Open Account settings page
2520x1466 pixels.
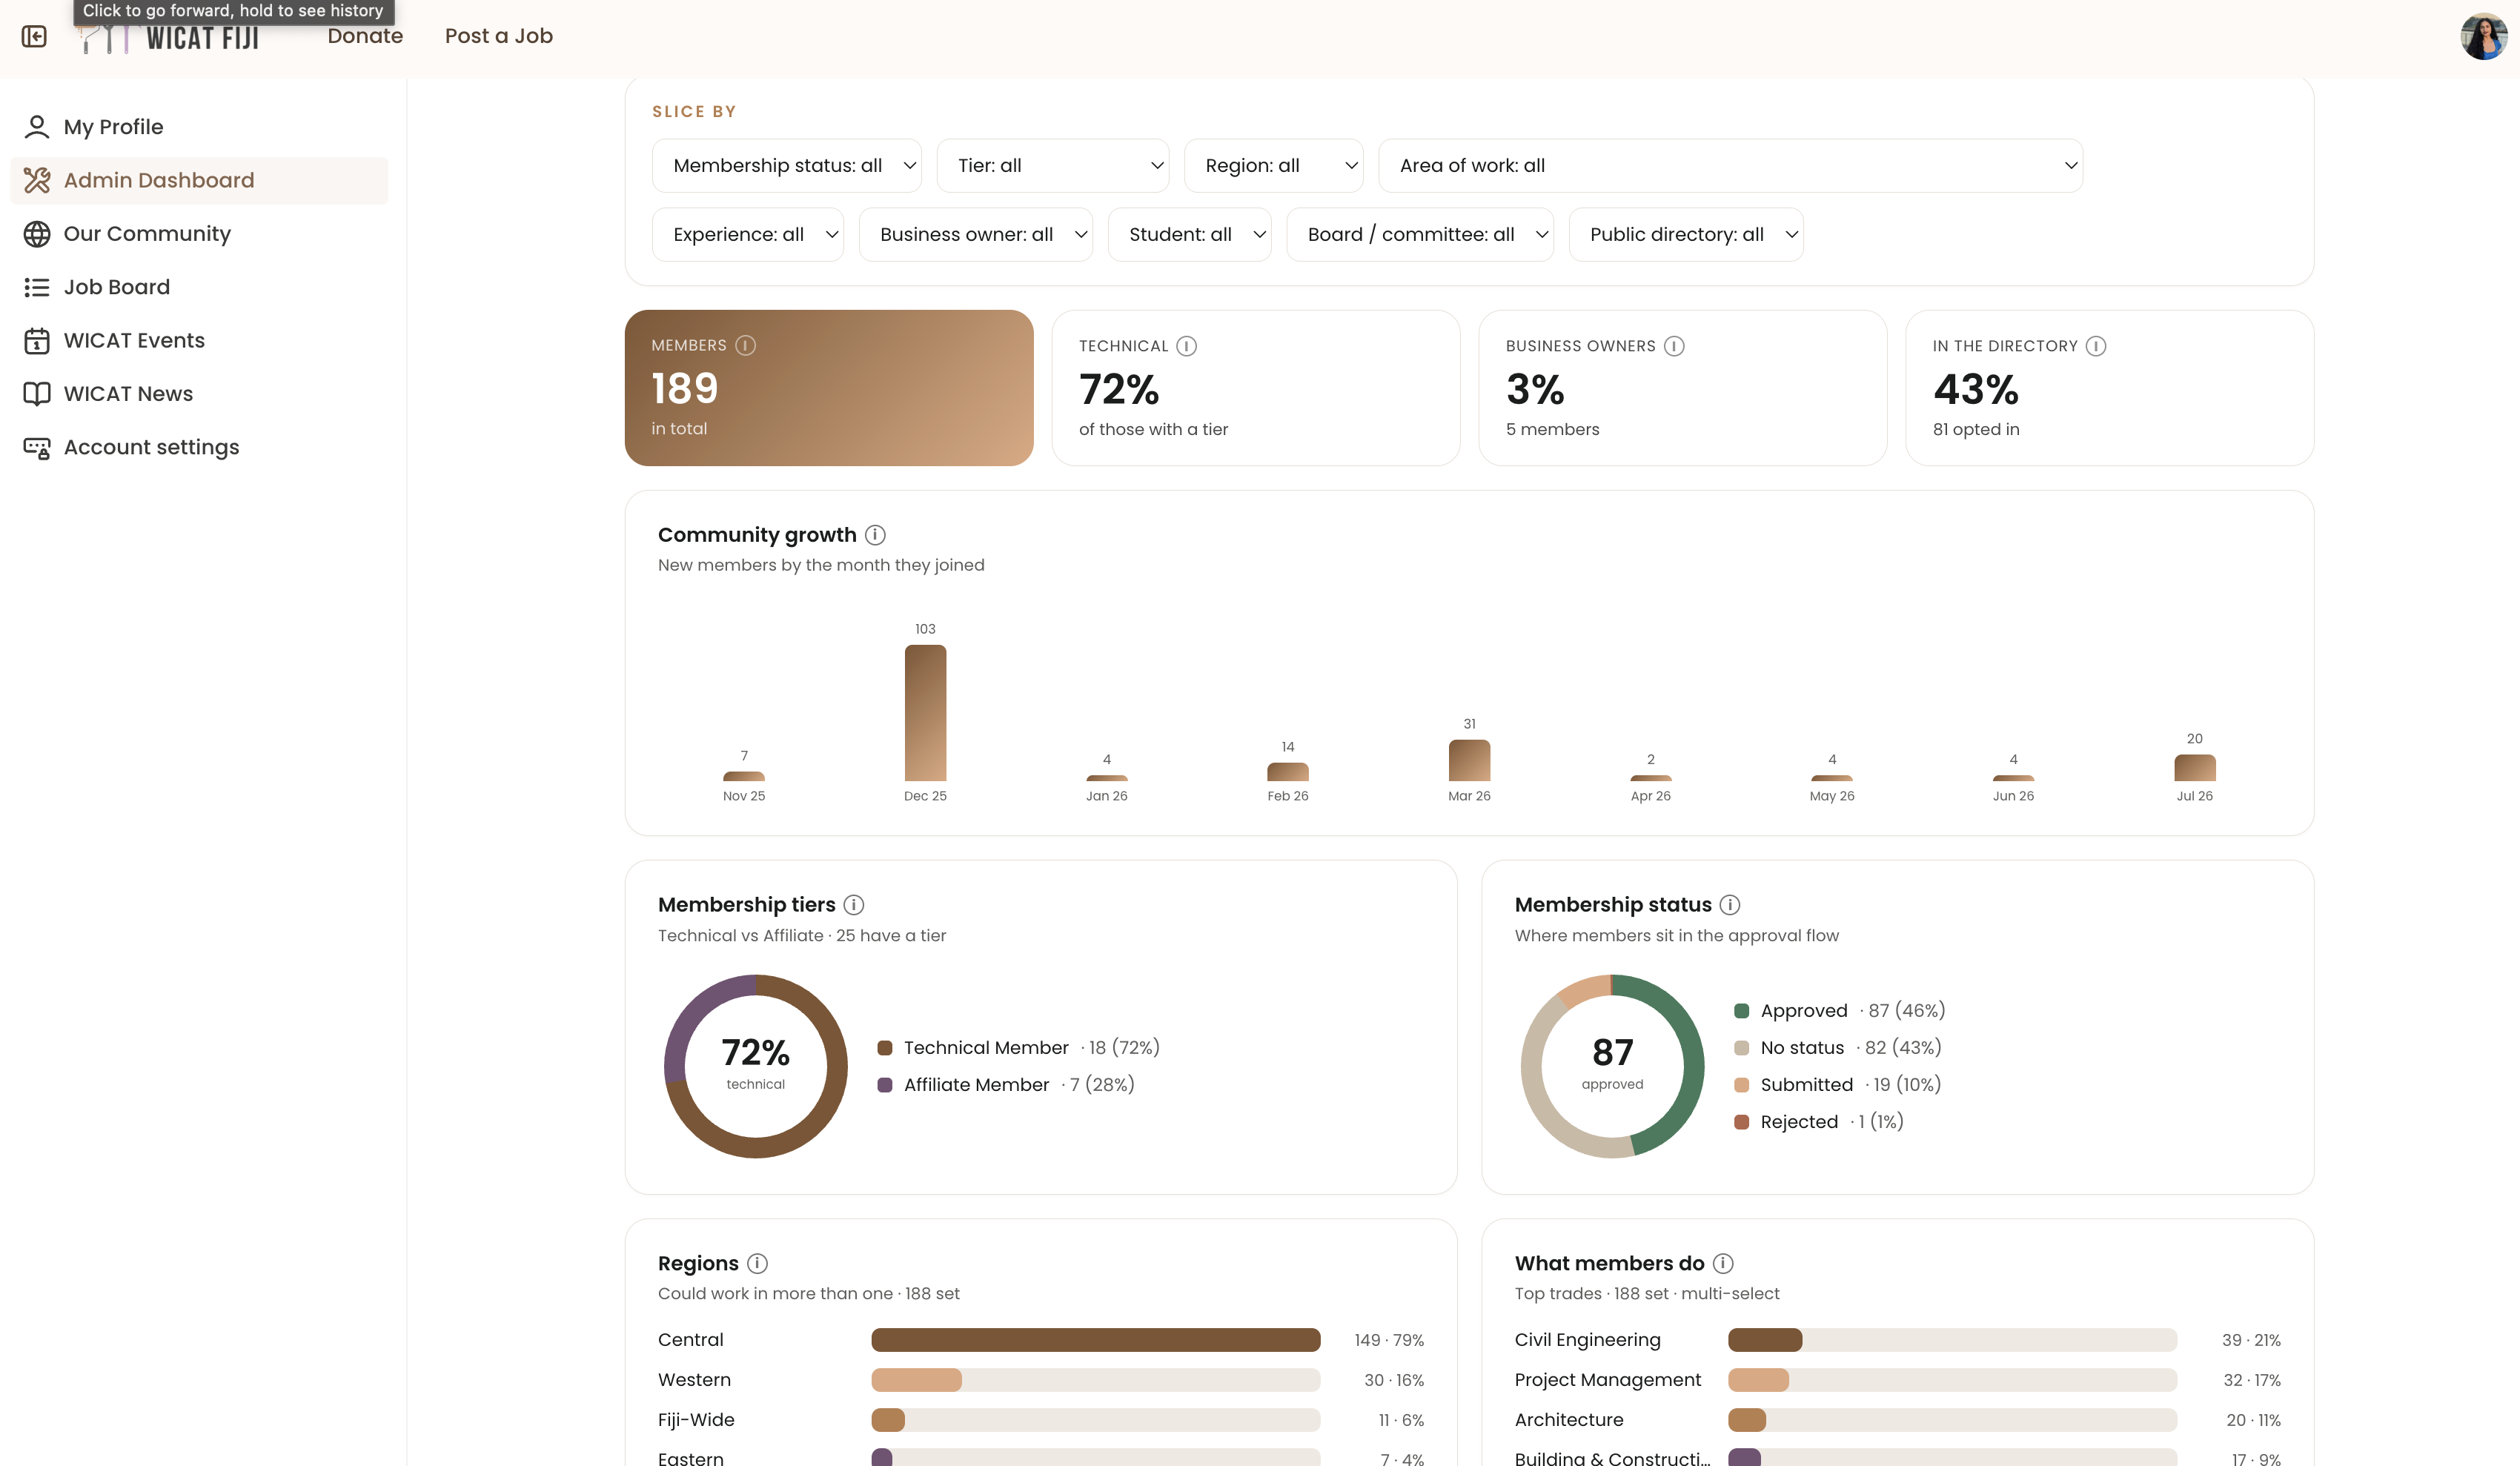tap(199, 448)
